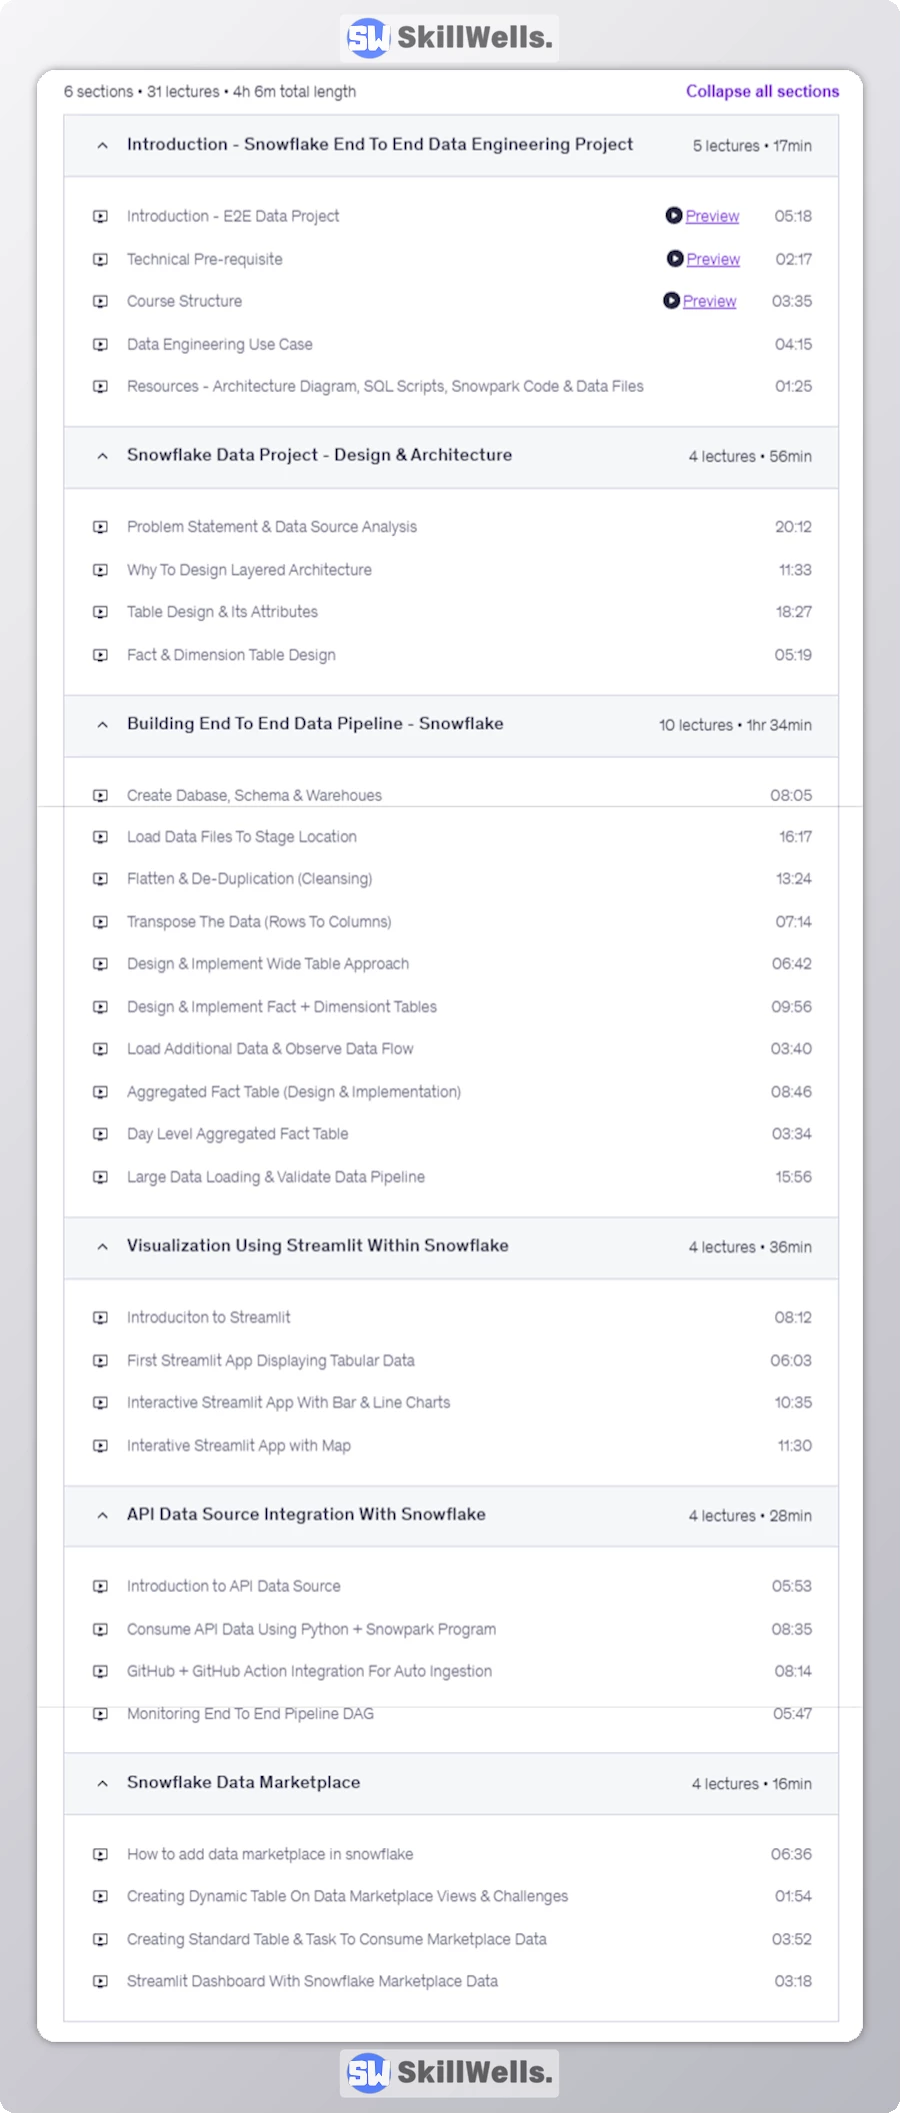Click video icon beside Load Data Files To Stage Location
The image size is (900, 2113).
[x=100, y=837]
